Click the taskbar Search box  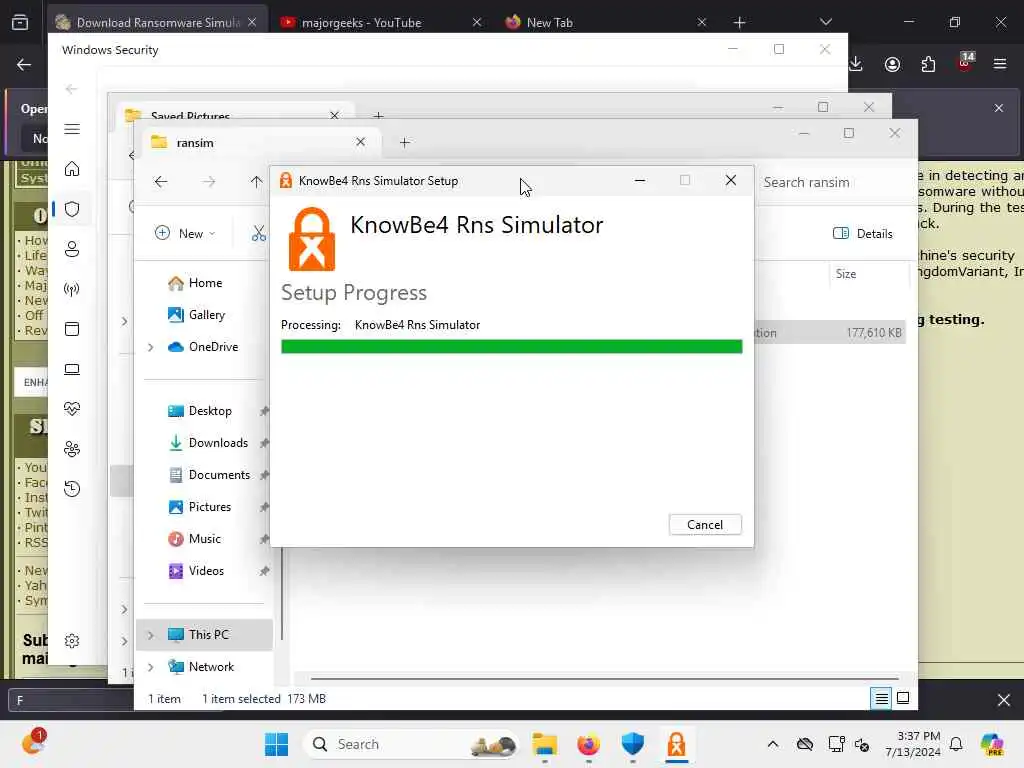tap(411, 744)
